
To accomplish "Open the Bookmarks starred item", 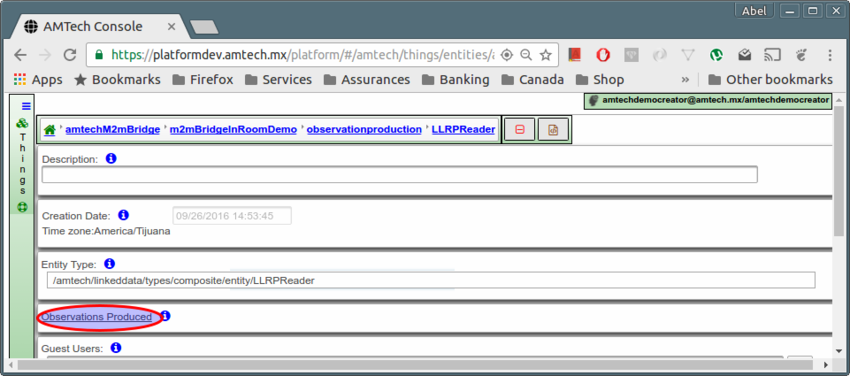I will [x=117, y=80].
